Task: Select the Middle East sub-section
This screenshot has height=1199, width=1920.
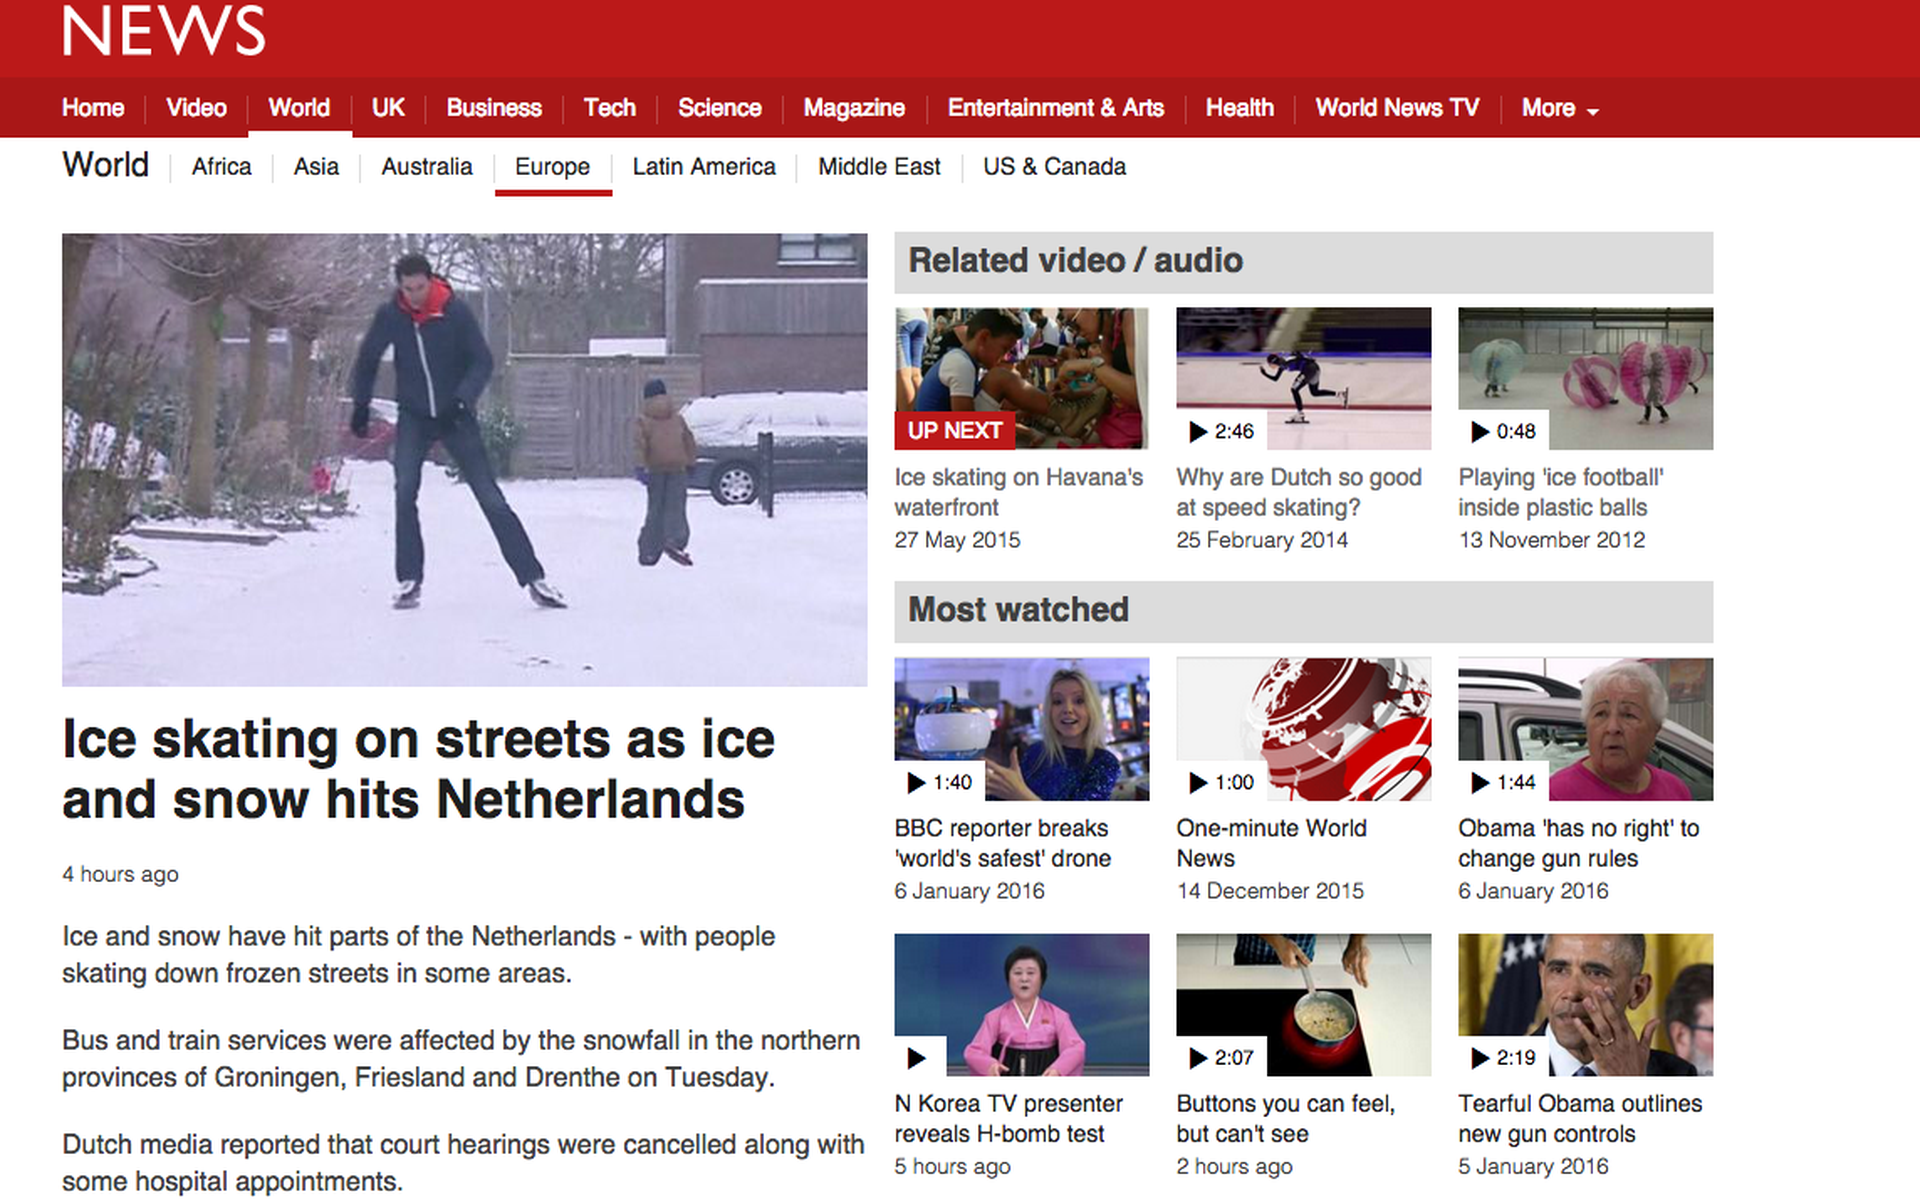Action: point(880,167)
